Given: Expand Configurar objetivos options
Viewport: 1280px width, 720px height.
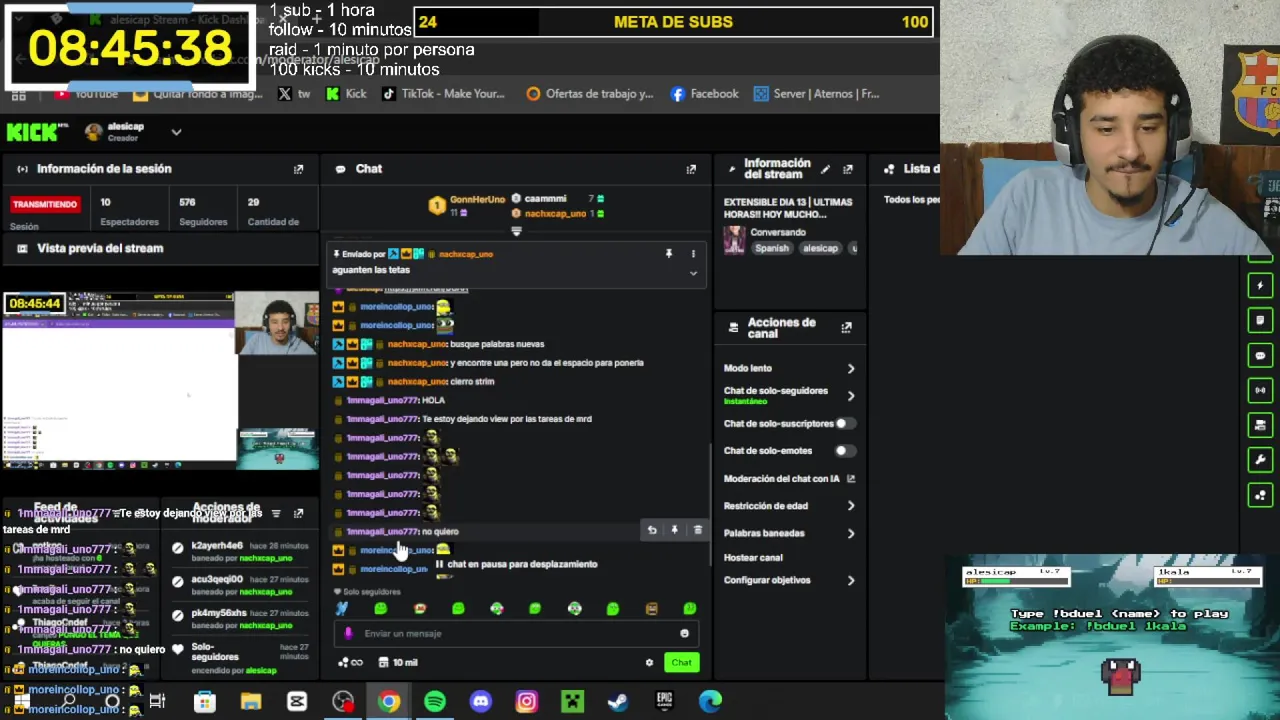Looking at the screenshot, I should (851, 580).
